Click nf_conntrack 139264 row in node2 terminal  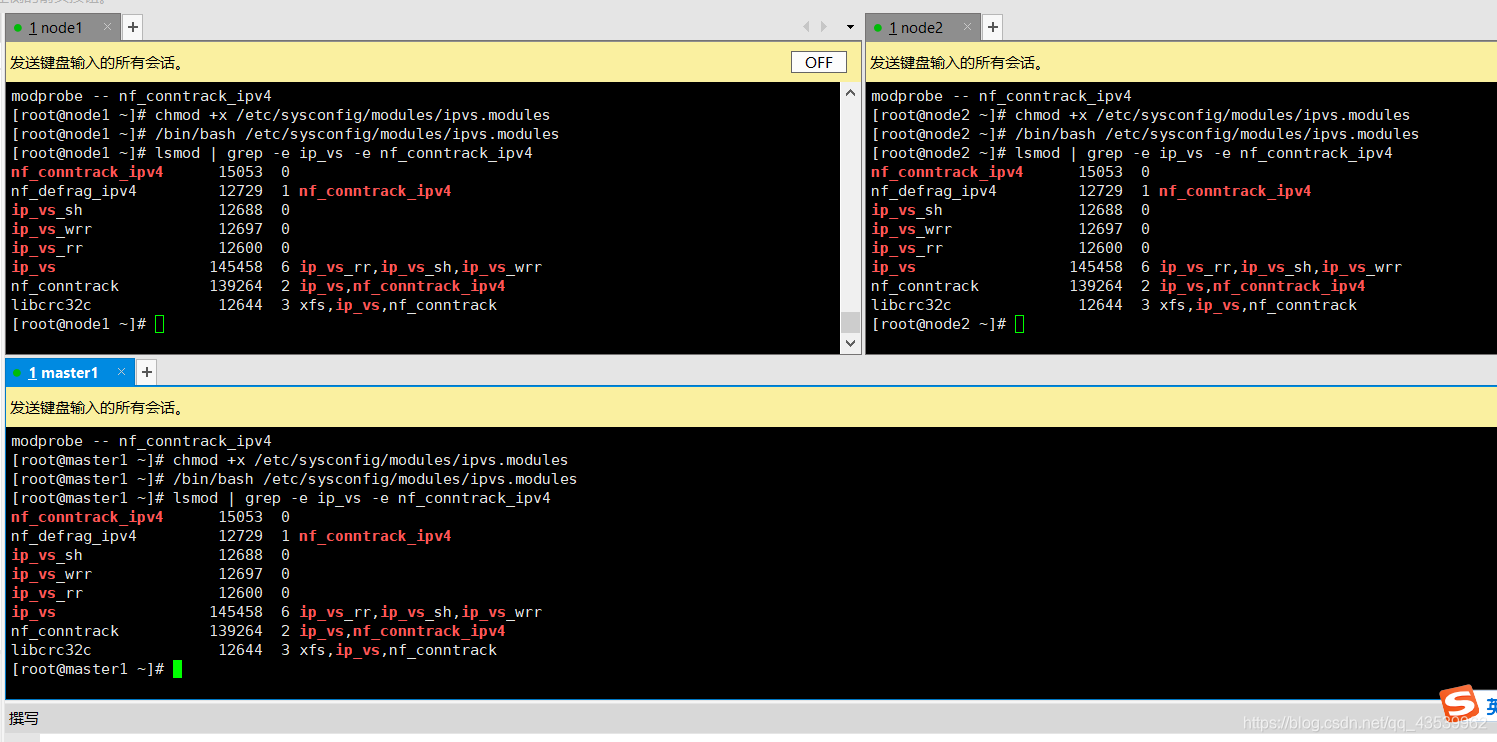click(x=1118, y=286)
